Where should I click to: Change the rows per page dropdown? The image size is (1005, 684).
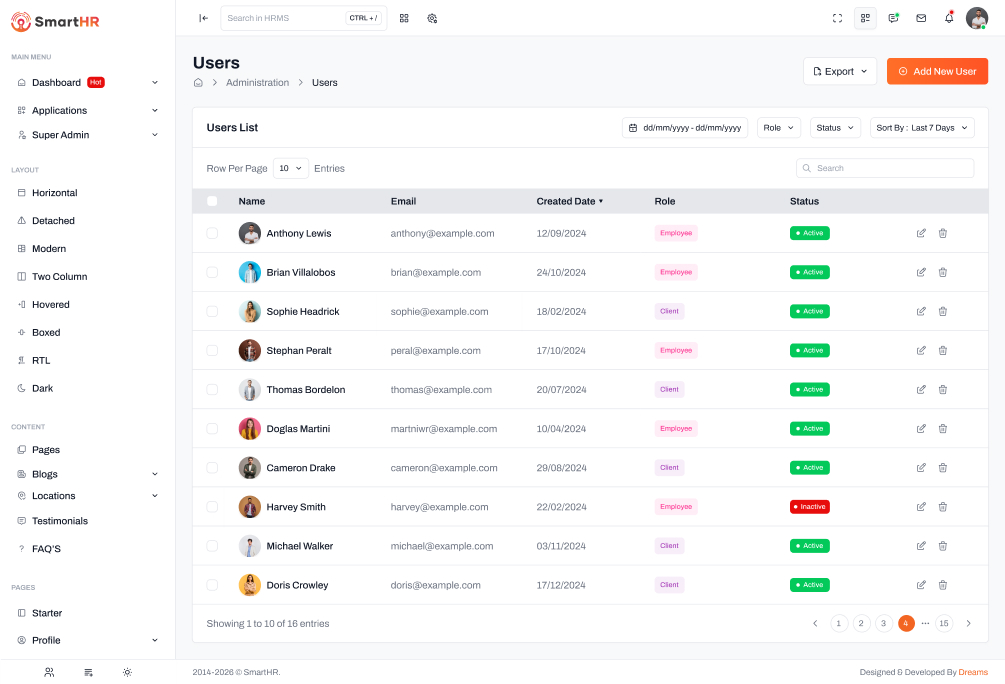tap(290, 169)
